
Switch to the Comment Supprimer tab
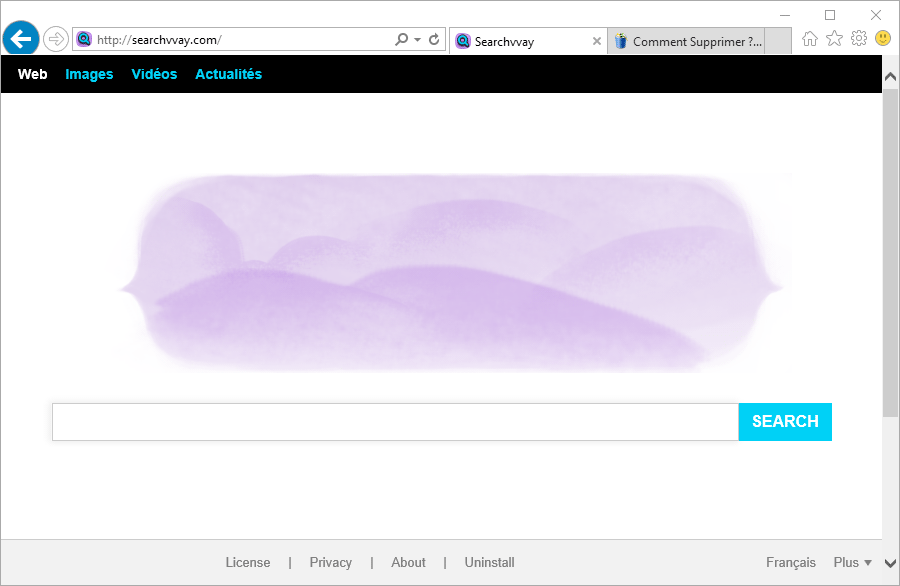point(686,41)
